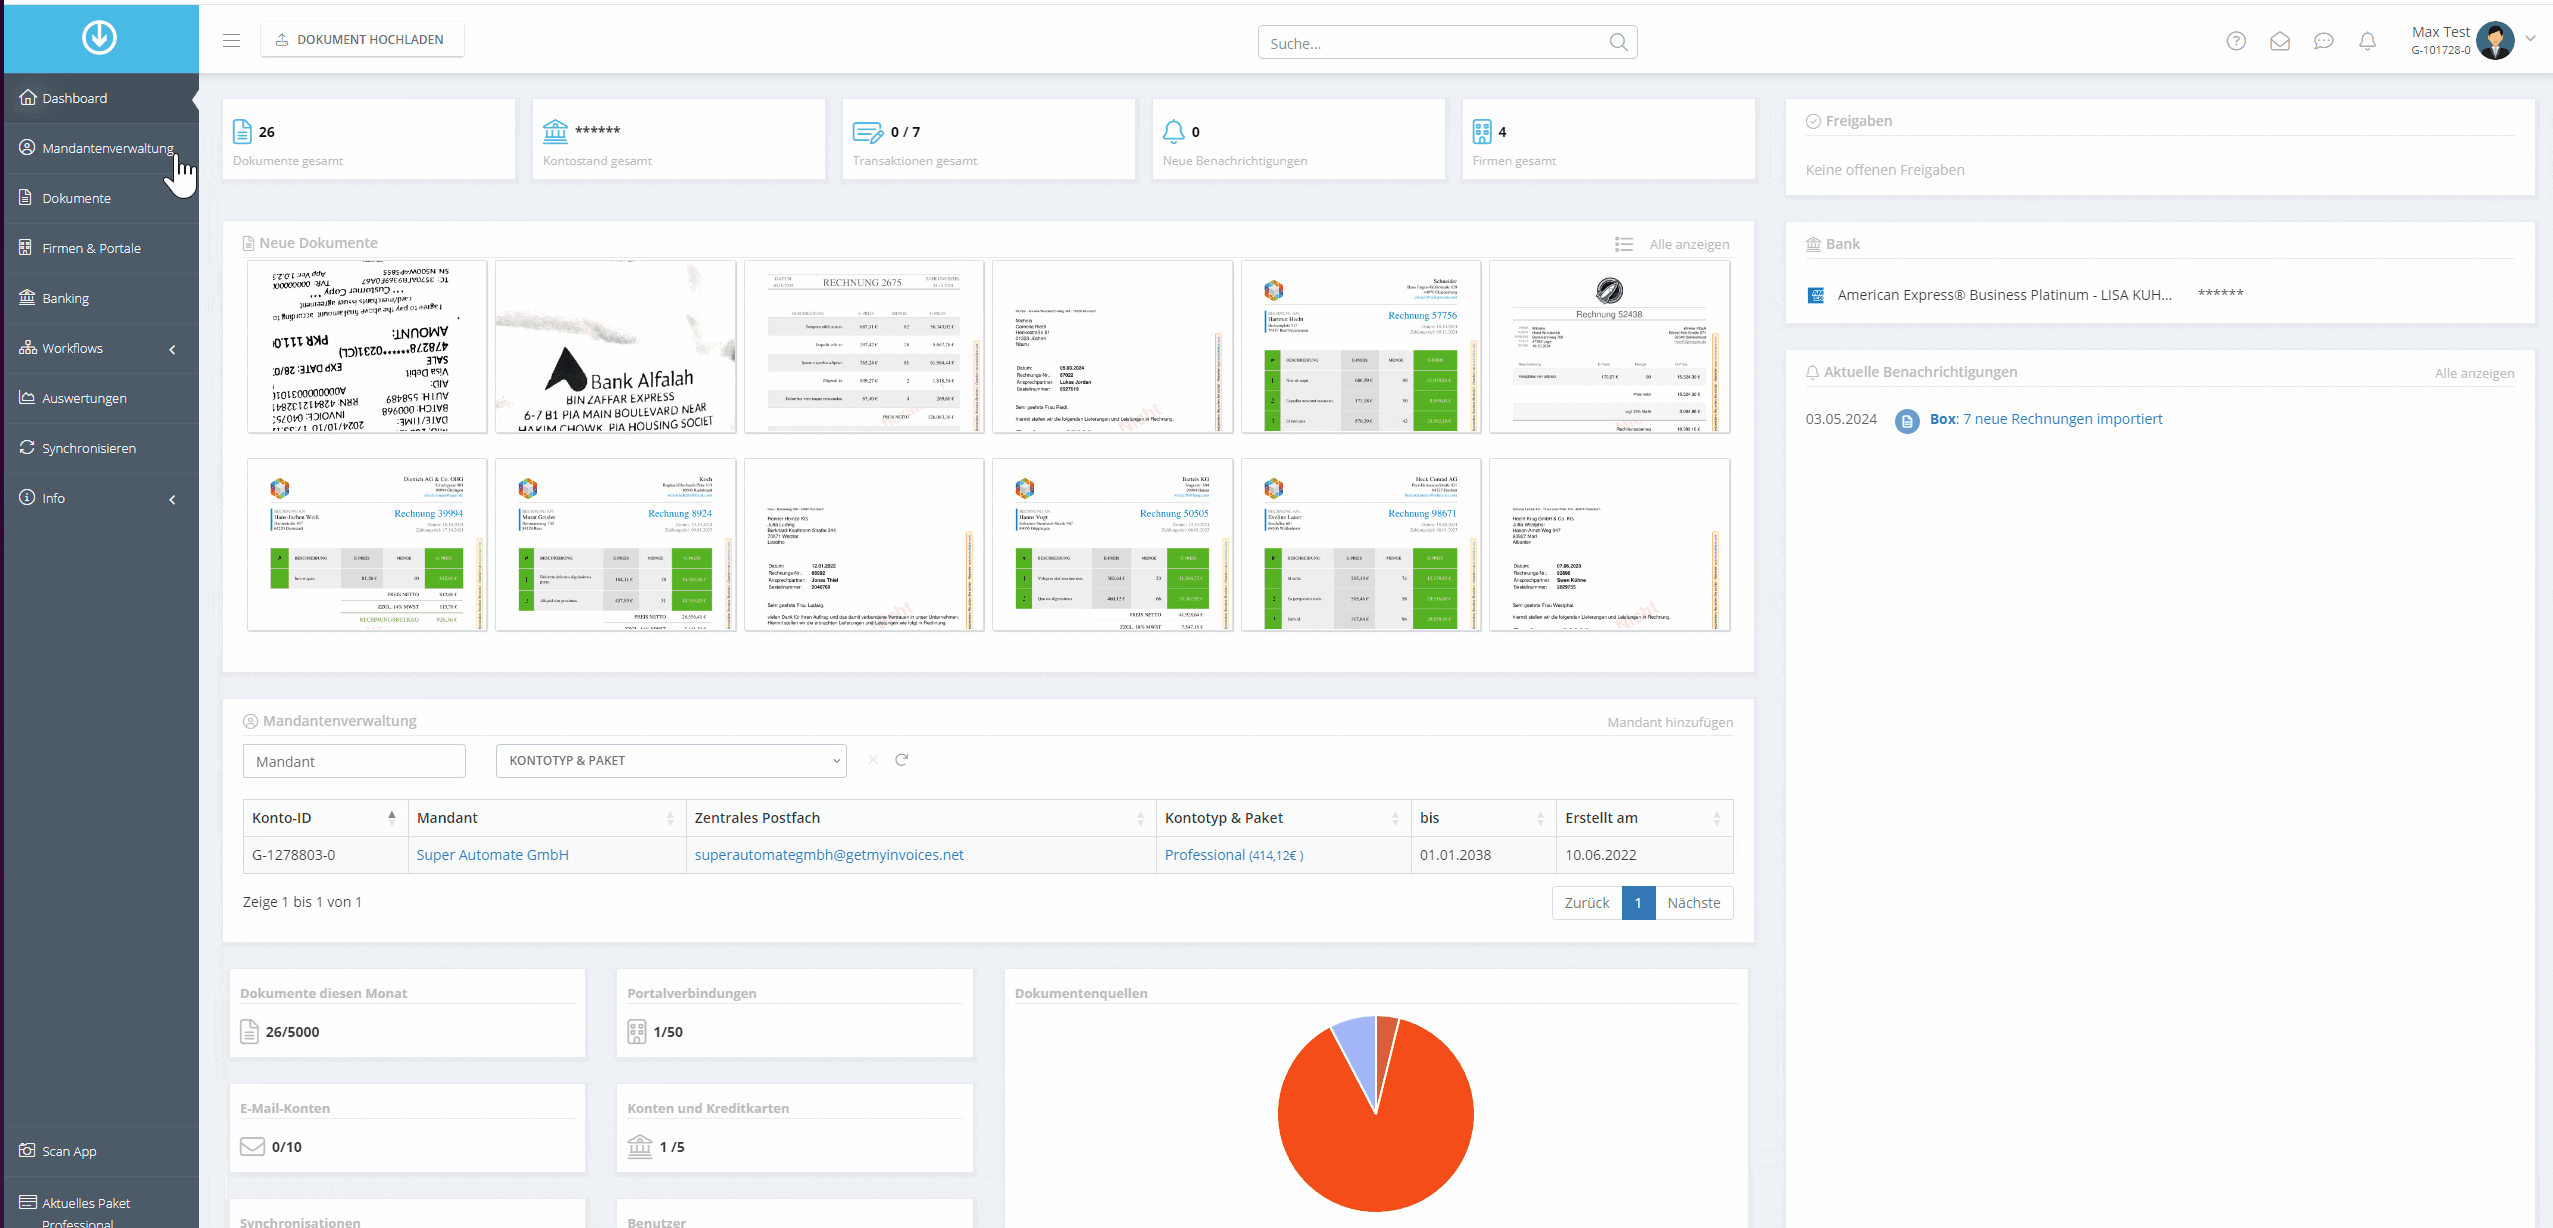Open the user profile dropdown arrow

tap(2530, 39)
